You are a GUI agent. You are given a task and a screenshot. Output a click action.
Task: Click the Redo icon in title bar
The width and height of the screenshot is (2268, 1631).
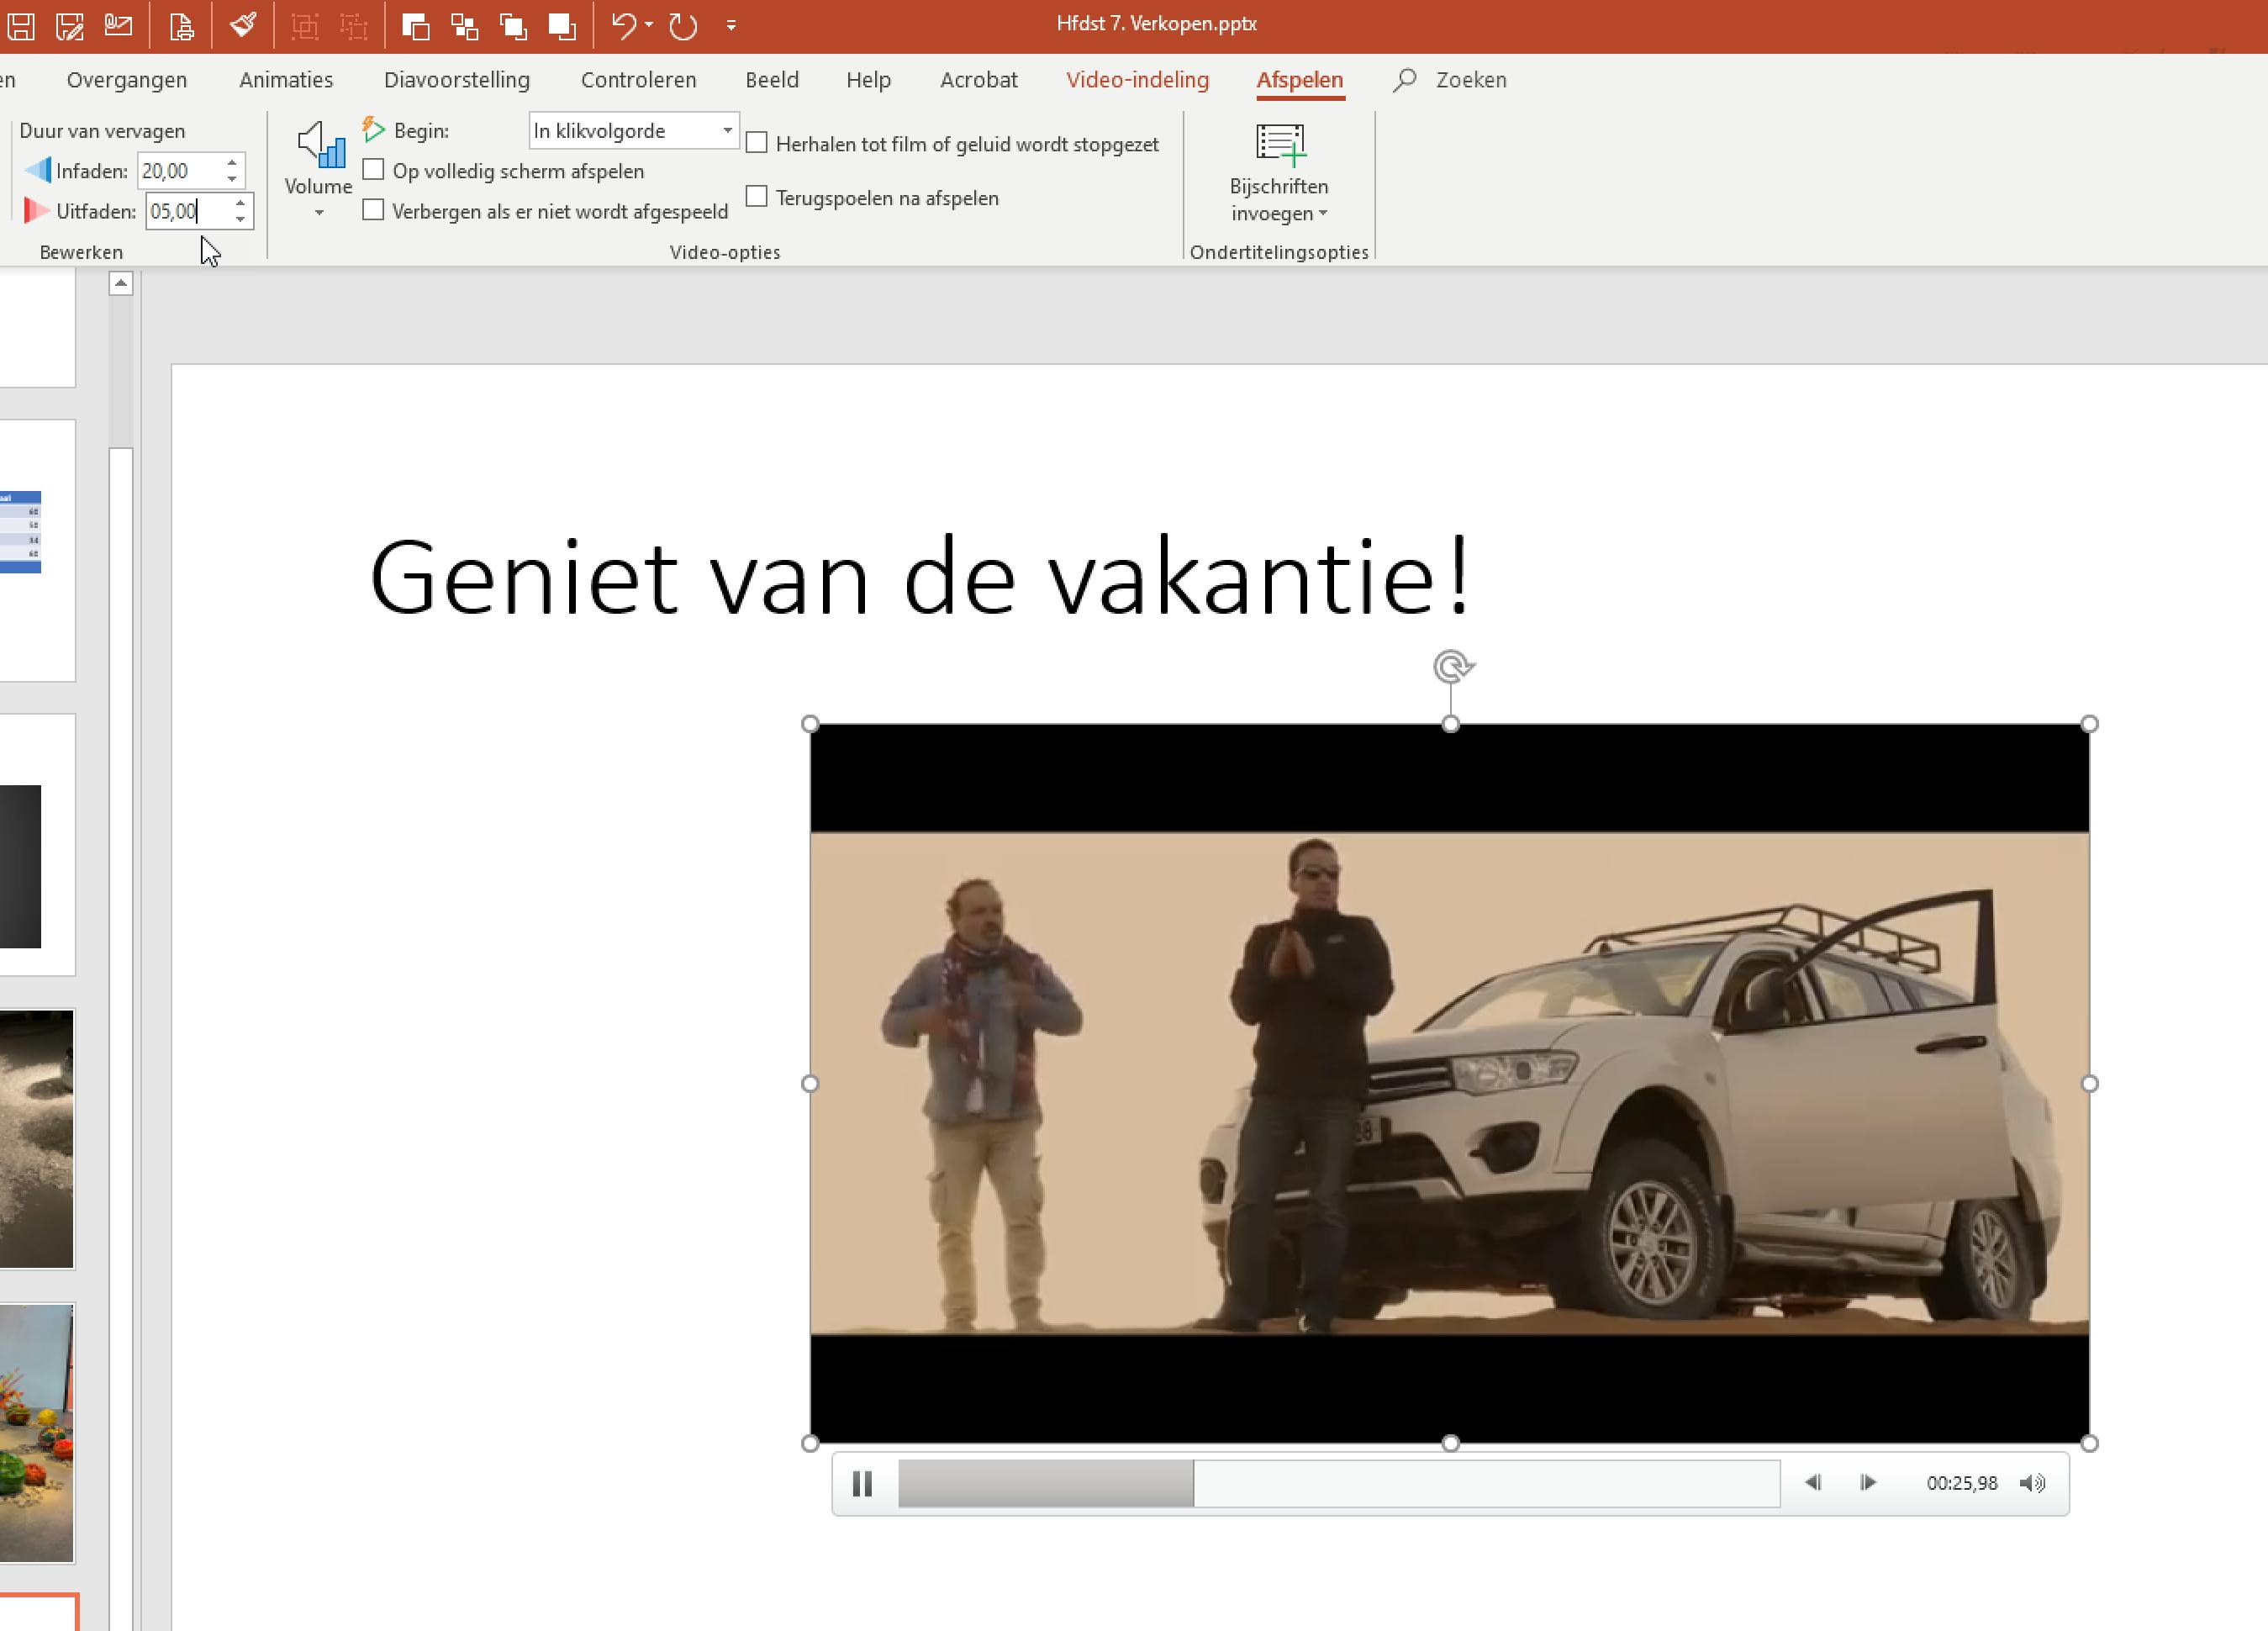point(683,25)
